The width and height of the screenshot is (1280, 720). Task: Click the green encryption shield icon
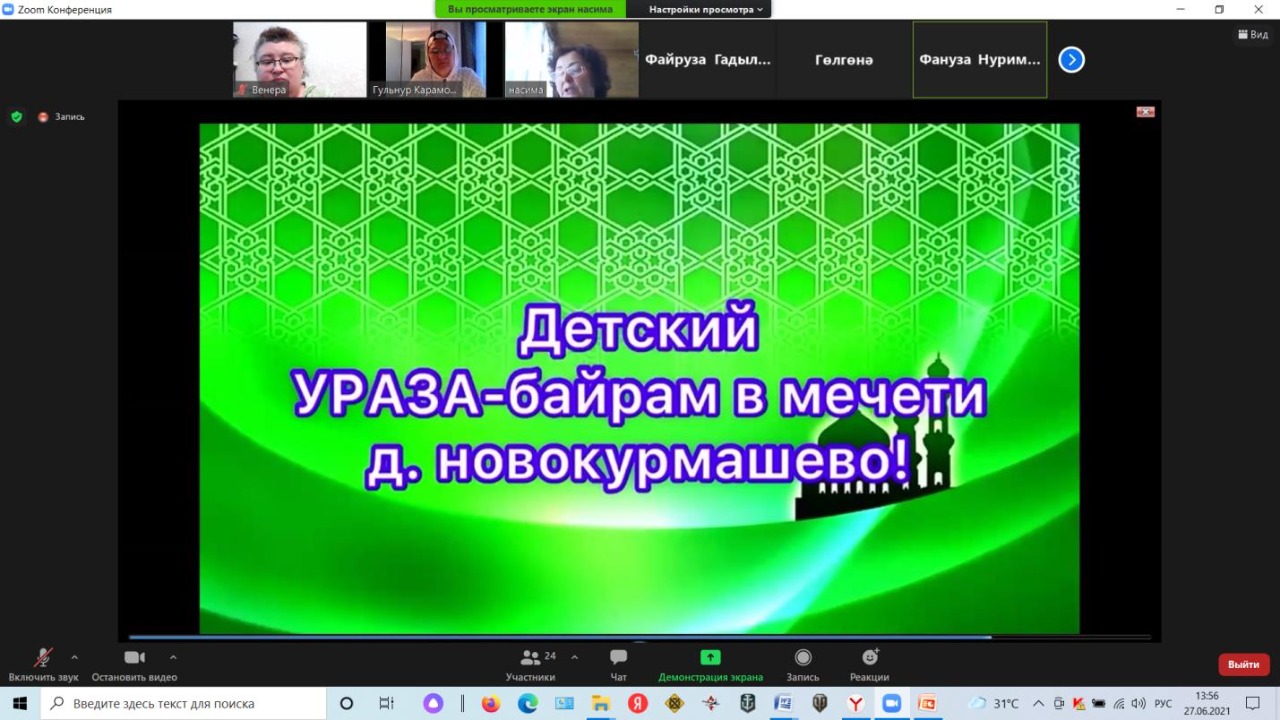pyautogui.click(x=16, y=116)
